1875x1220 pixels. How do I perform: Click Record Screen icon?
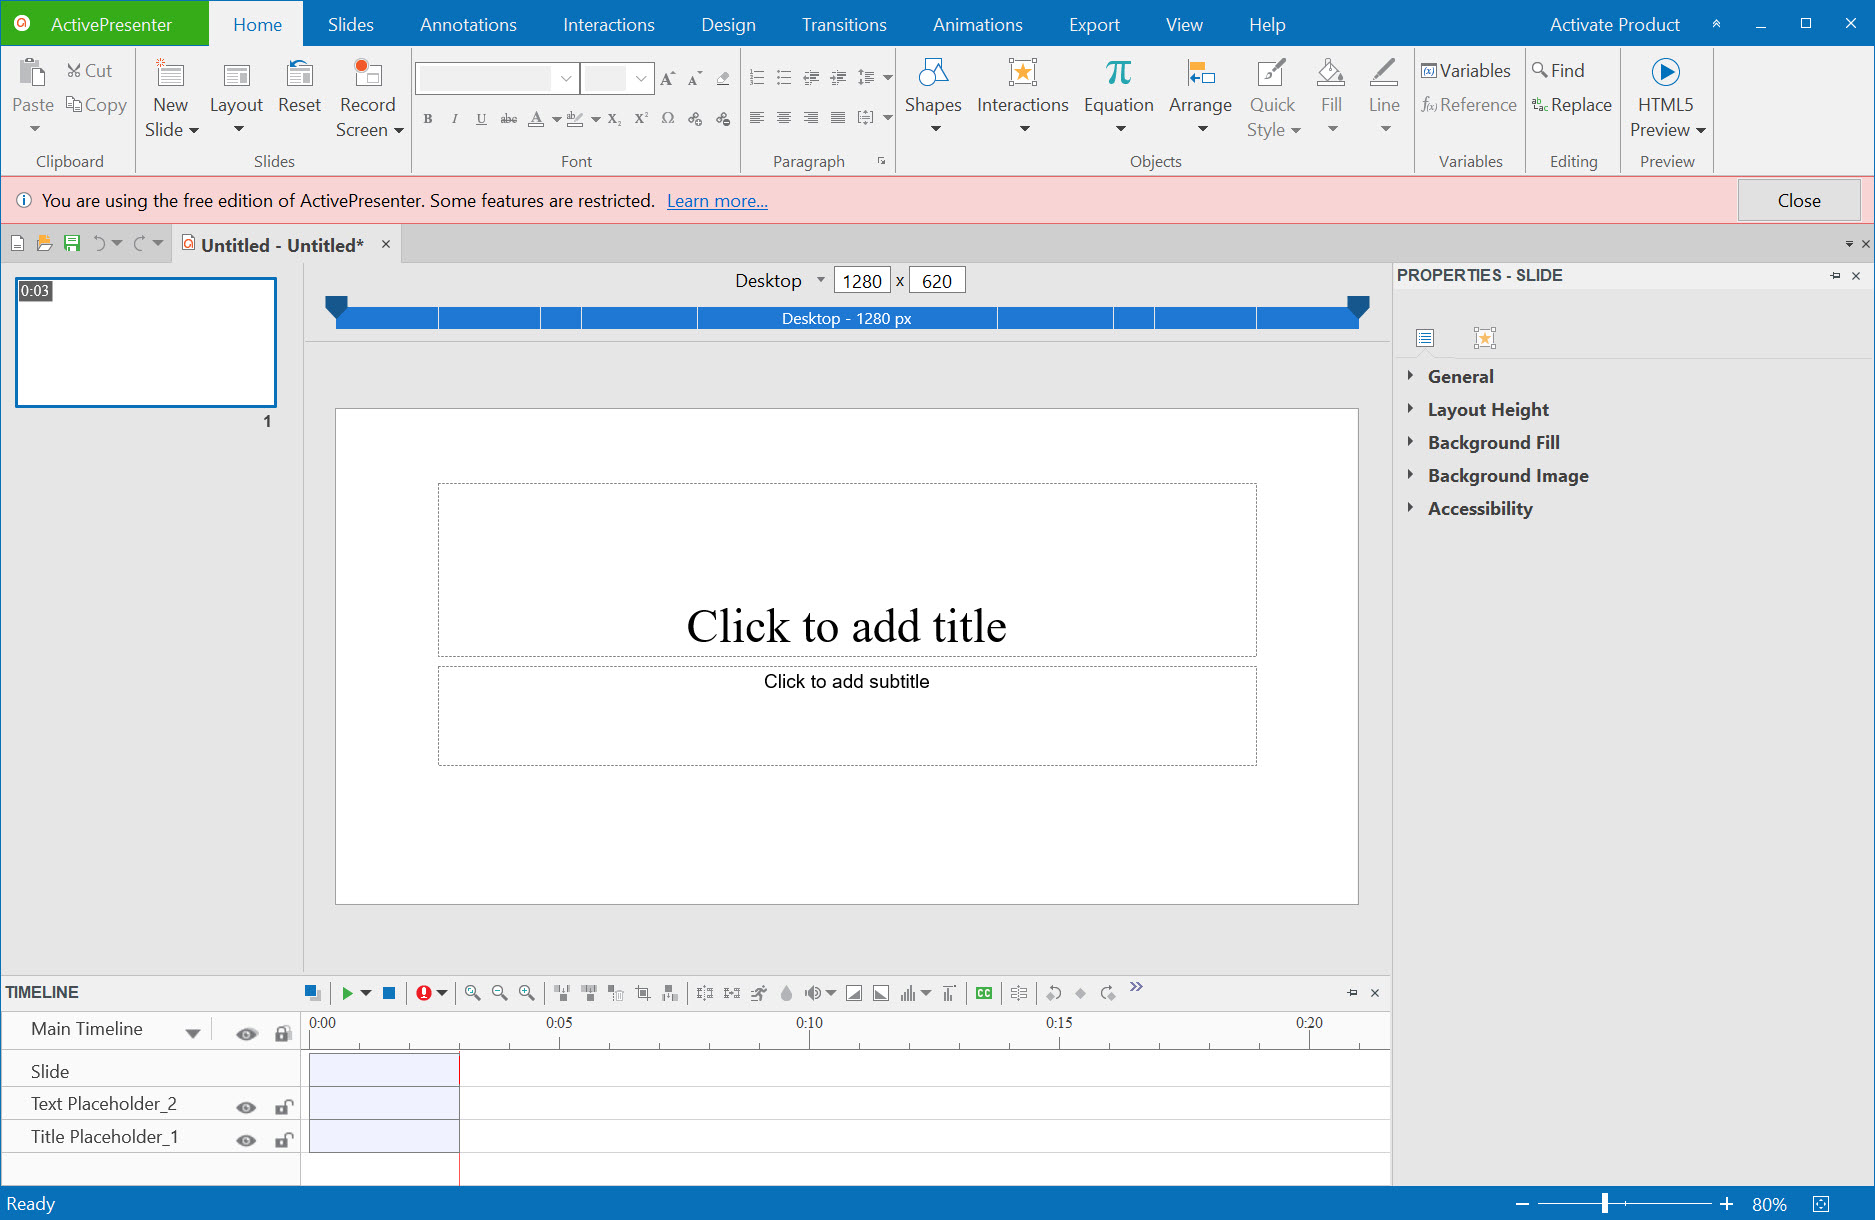(368, 73)
